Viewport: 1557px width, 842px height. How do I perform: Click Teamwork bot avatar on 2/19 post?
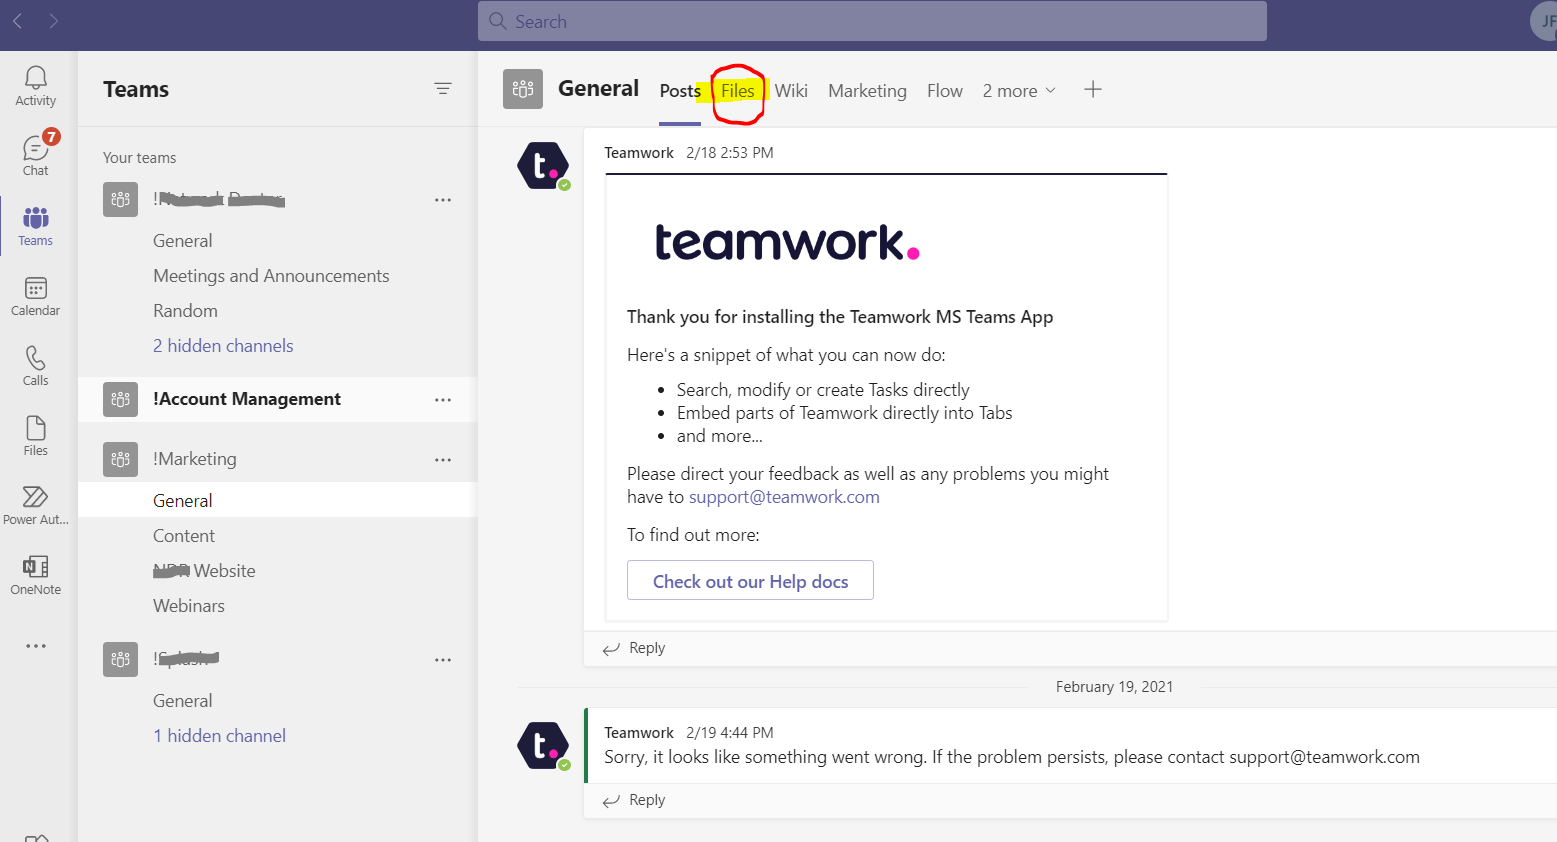click(543, 746)
